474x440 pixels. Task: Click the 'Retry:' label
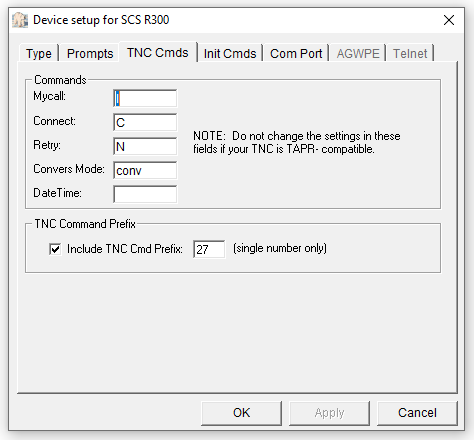pos(47,145)
